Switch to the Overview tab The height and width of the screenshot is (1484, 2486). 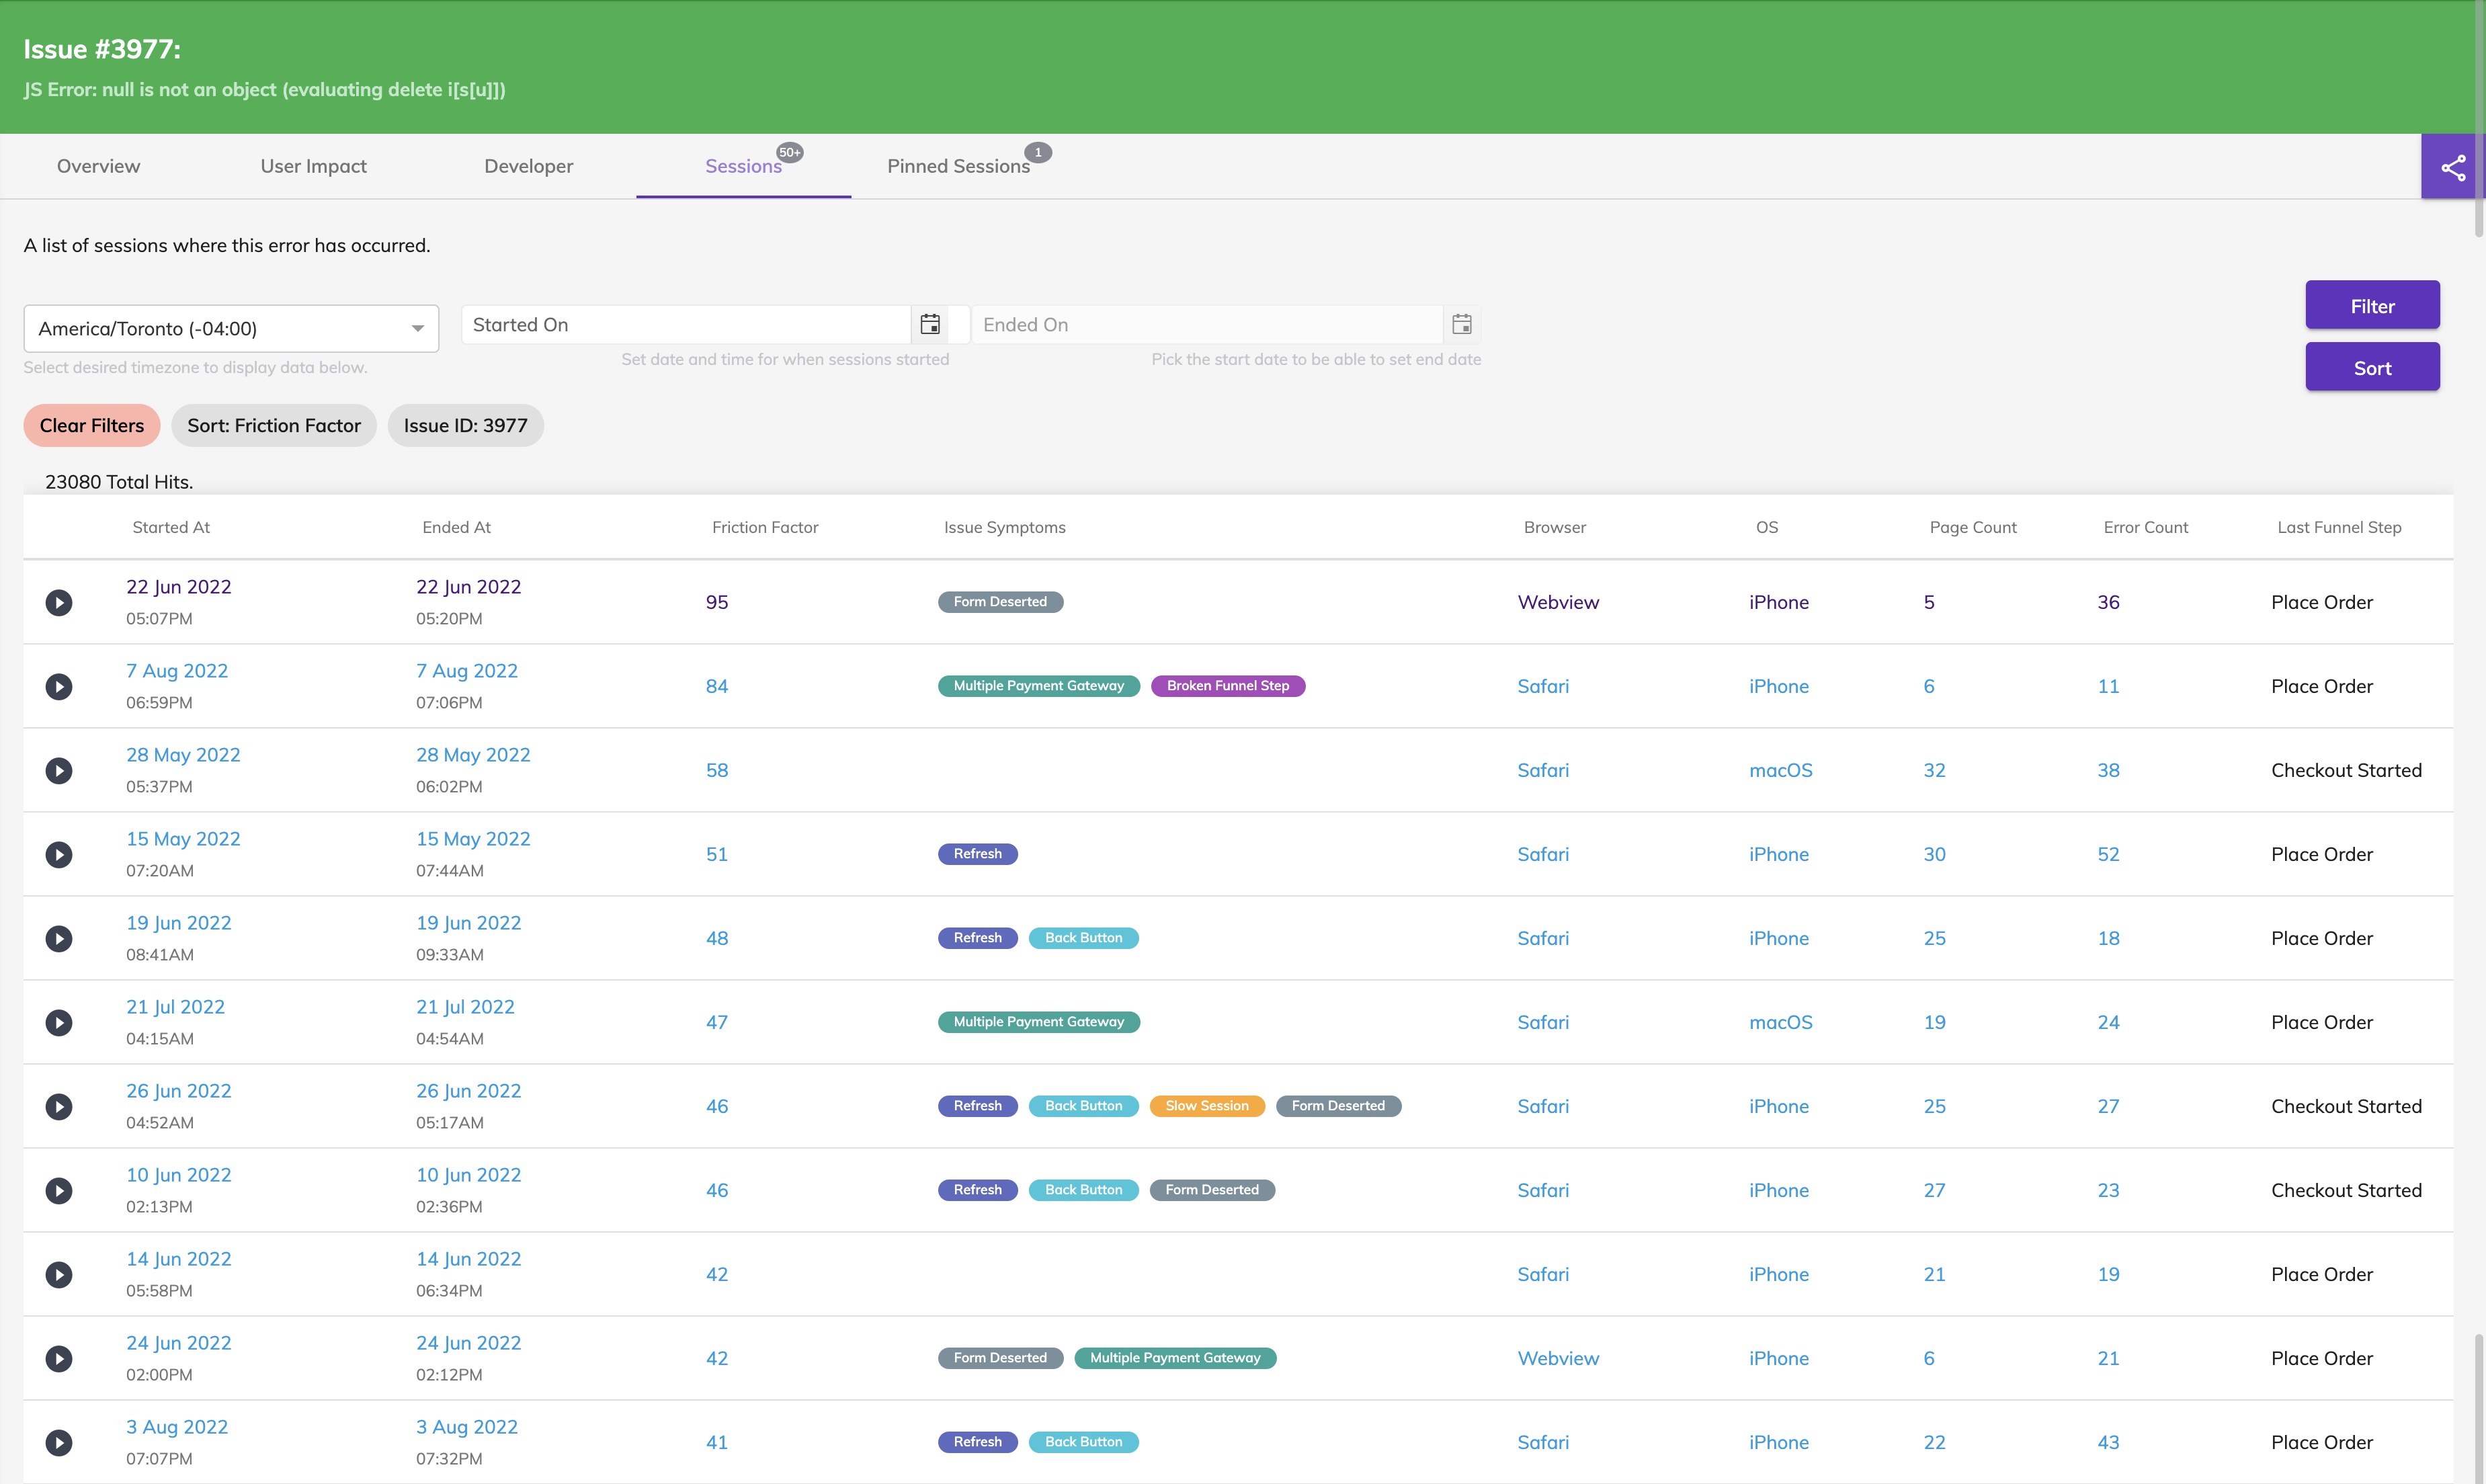(98, 166)
